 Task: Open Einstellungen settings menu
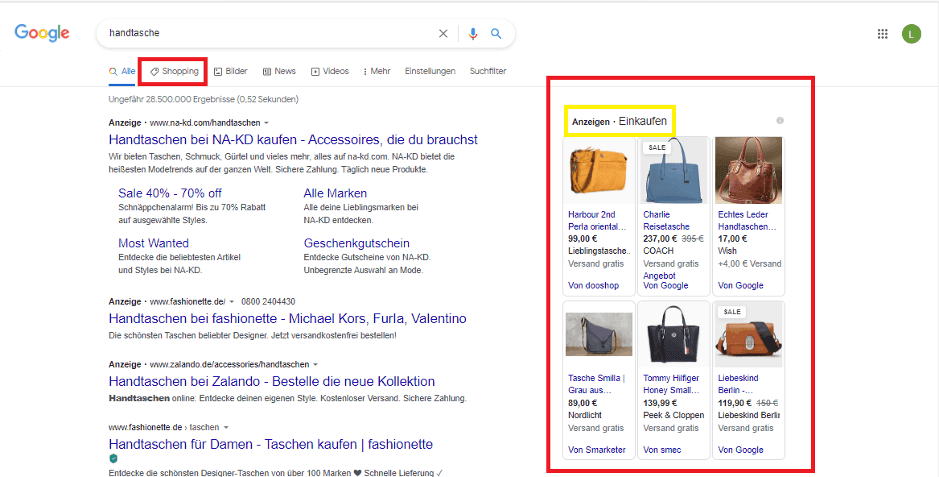pos(430,71)
